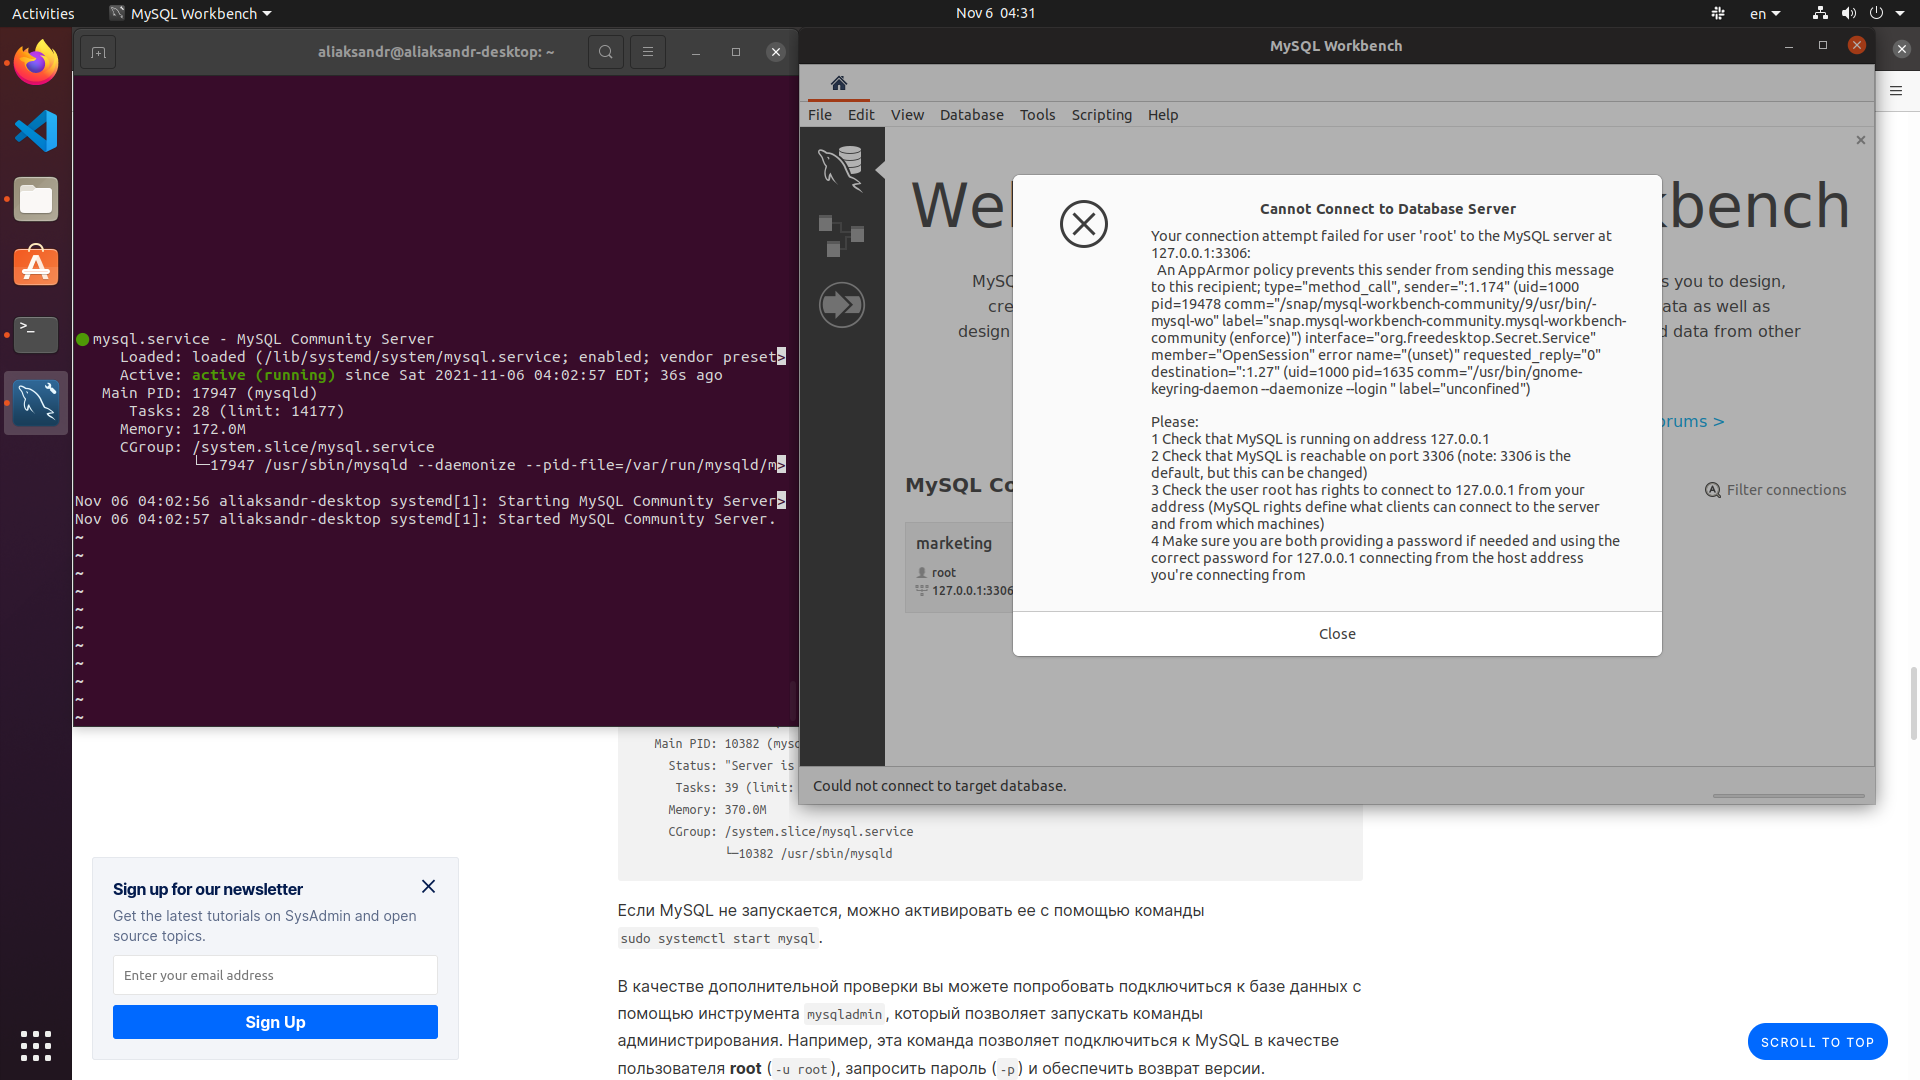Open the terminal hamburger menu
This screenshot has width=1920, height=1080.
pos(648,52)
